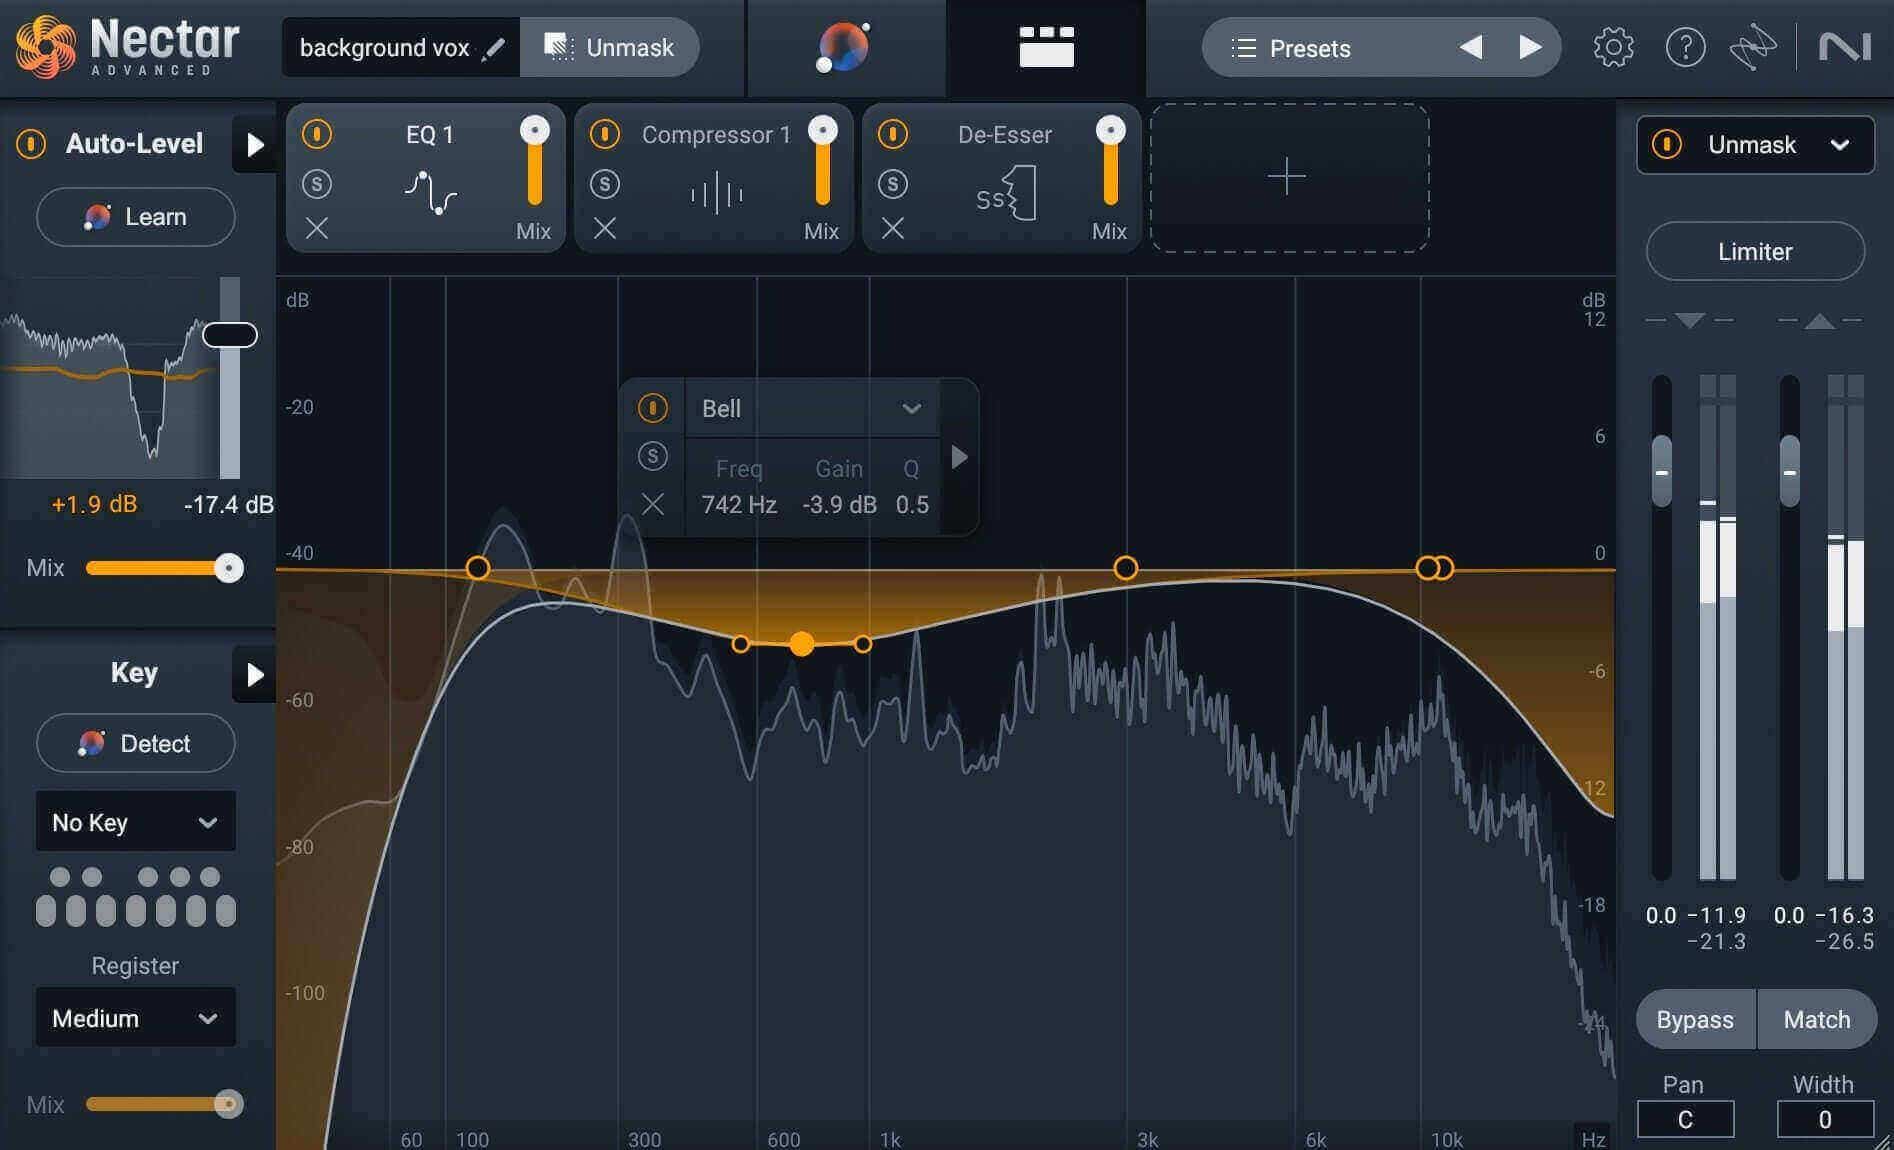This screenshot has width=1894, height=1150.
Task: Remove the EQ 1 module
Action: coord(317,228)
